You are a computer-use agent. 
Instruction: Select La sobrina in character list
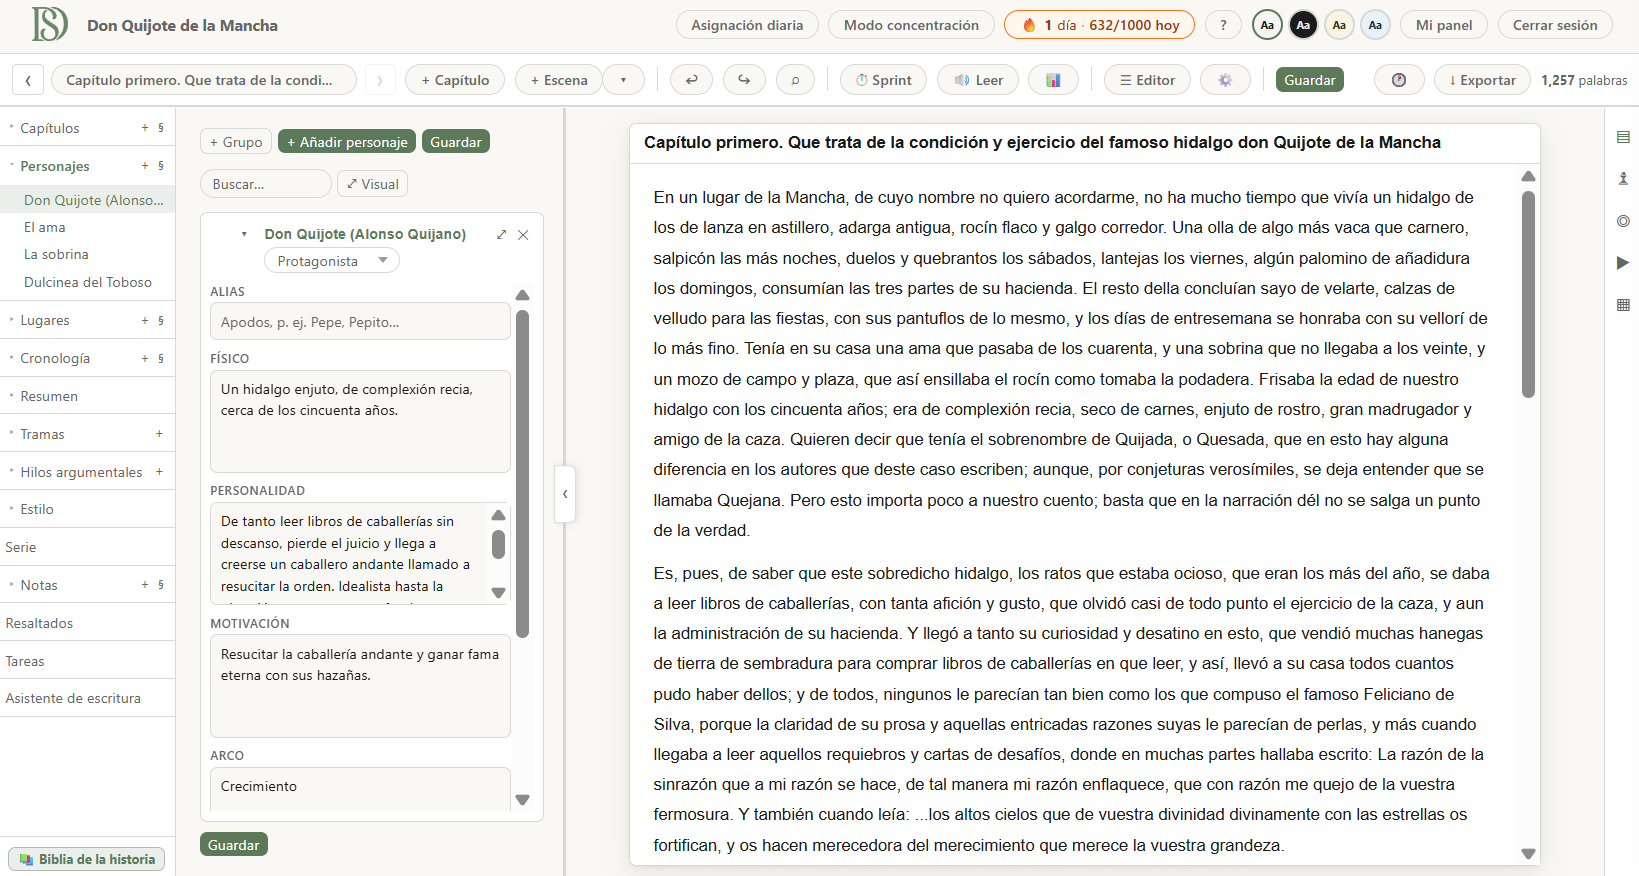tap(87, 254)
